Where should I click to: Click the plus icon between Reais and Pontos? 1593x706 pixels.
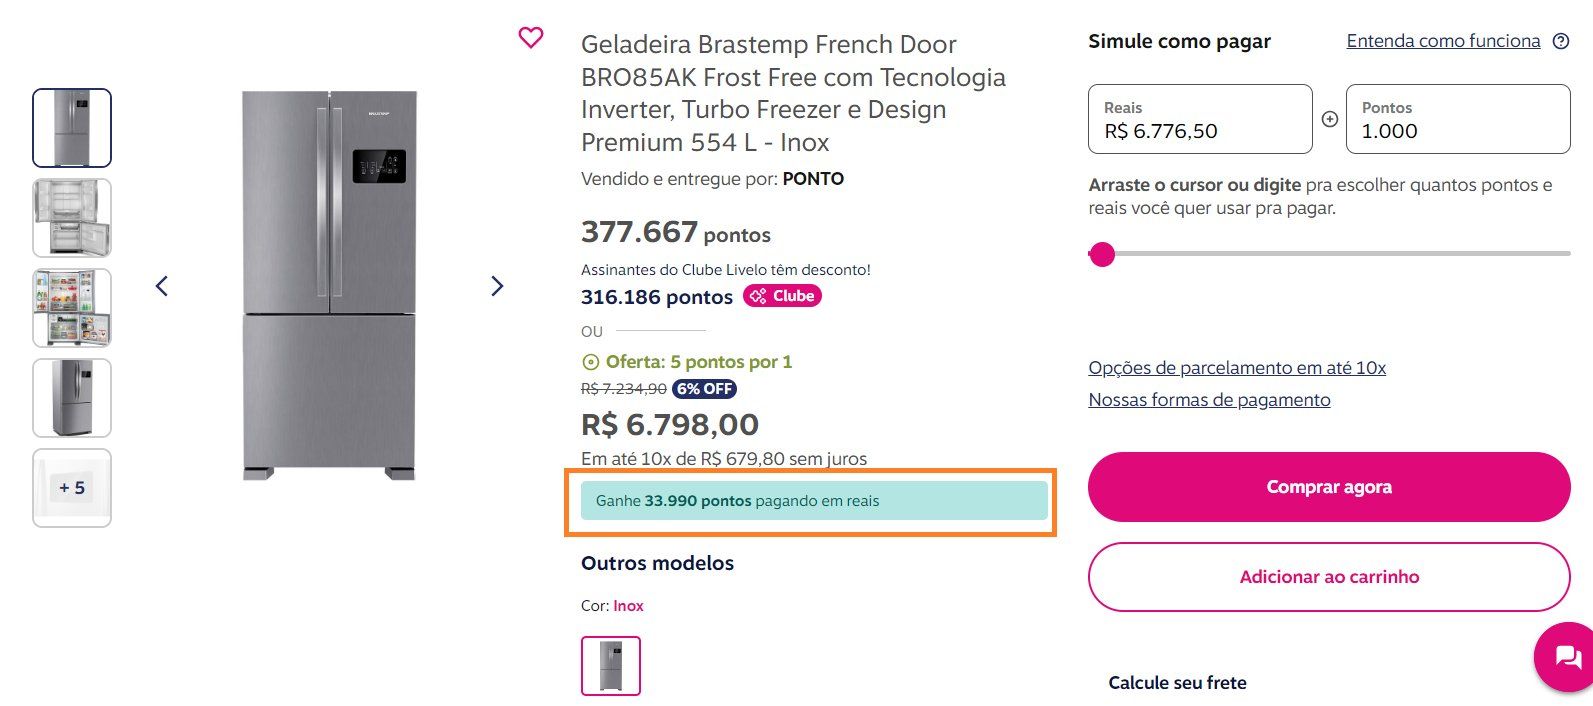(1330, 119)
